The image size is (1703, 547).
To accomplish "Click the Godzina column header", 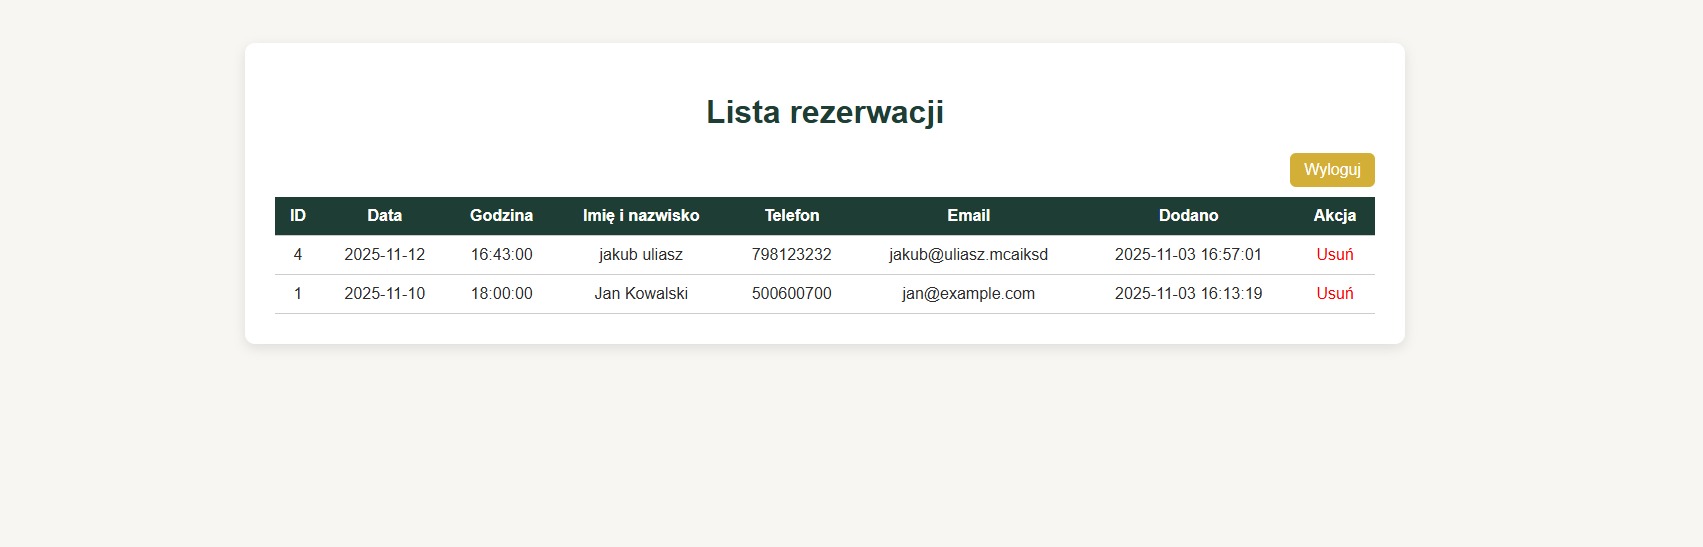I will [x=501, y=216].
